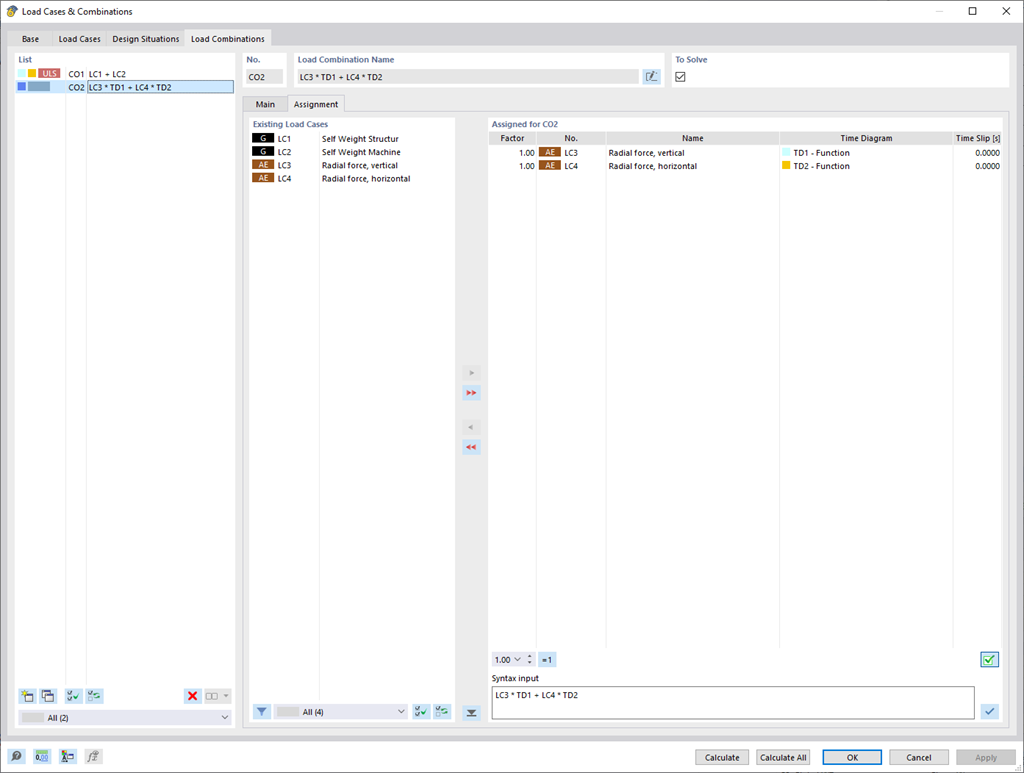1024x773 pixels.
Task: Click the =1 factor reset button
Action: [546, 659]
